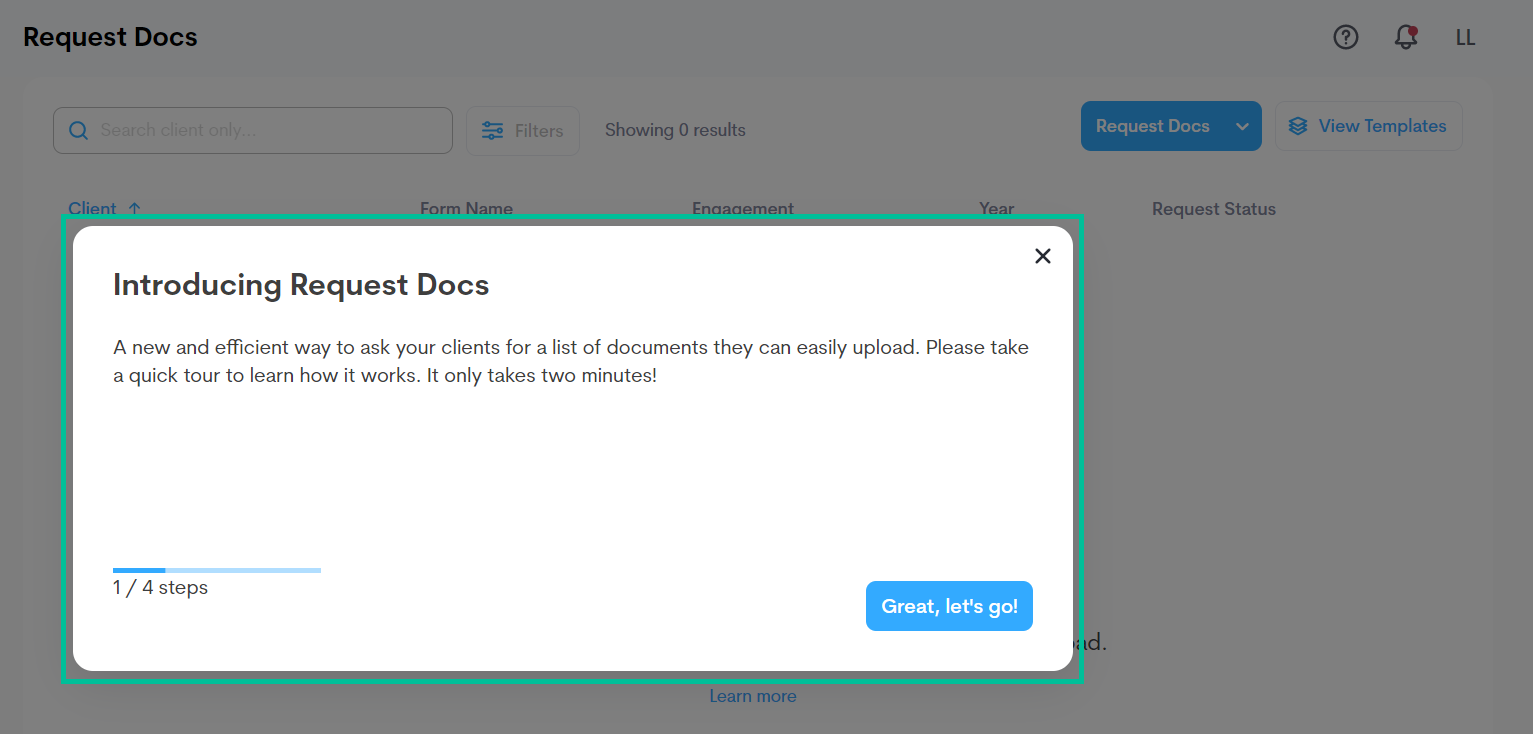The image size is (1533, 734).
Task: Click inside the Search client field
Action: click(250, 130)
